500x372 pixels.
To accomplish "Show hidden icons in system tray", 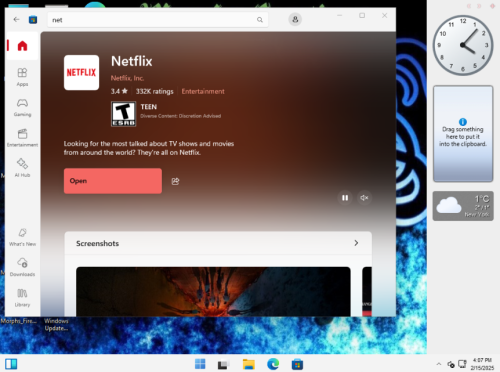I will click(x=439, y=364).
